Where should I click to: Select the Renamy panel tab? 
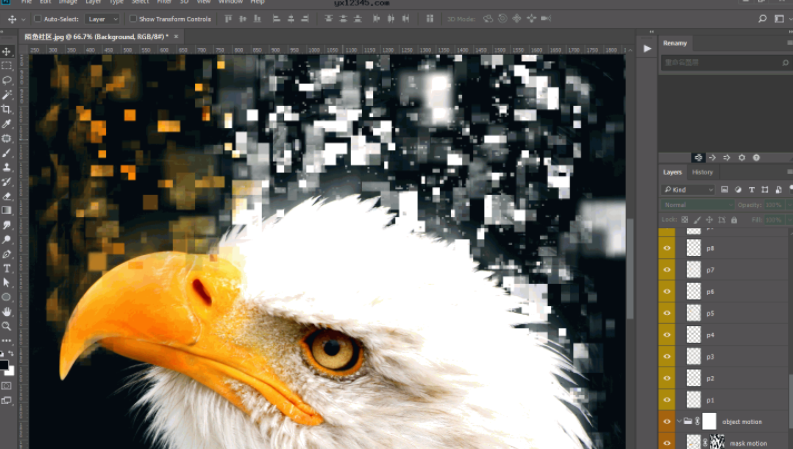pyautogui.click(x=675, y=43)
